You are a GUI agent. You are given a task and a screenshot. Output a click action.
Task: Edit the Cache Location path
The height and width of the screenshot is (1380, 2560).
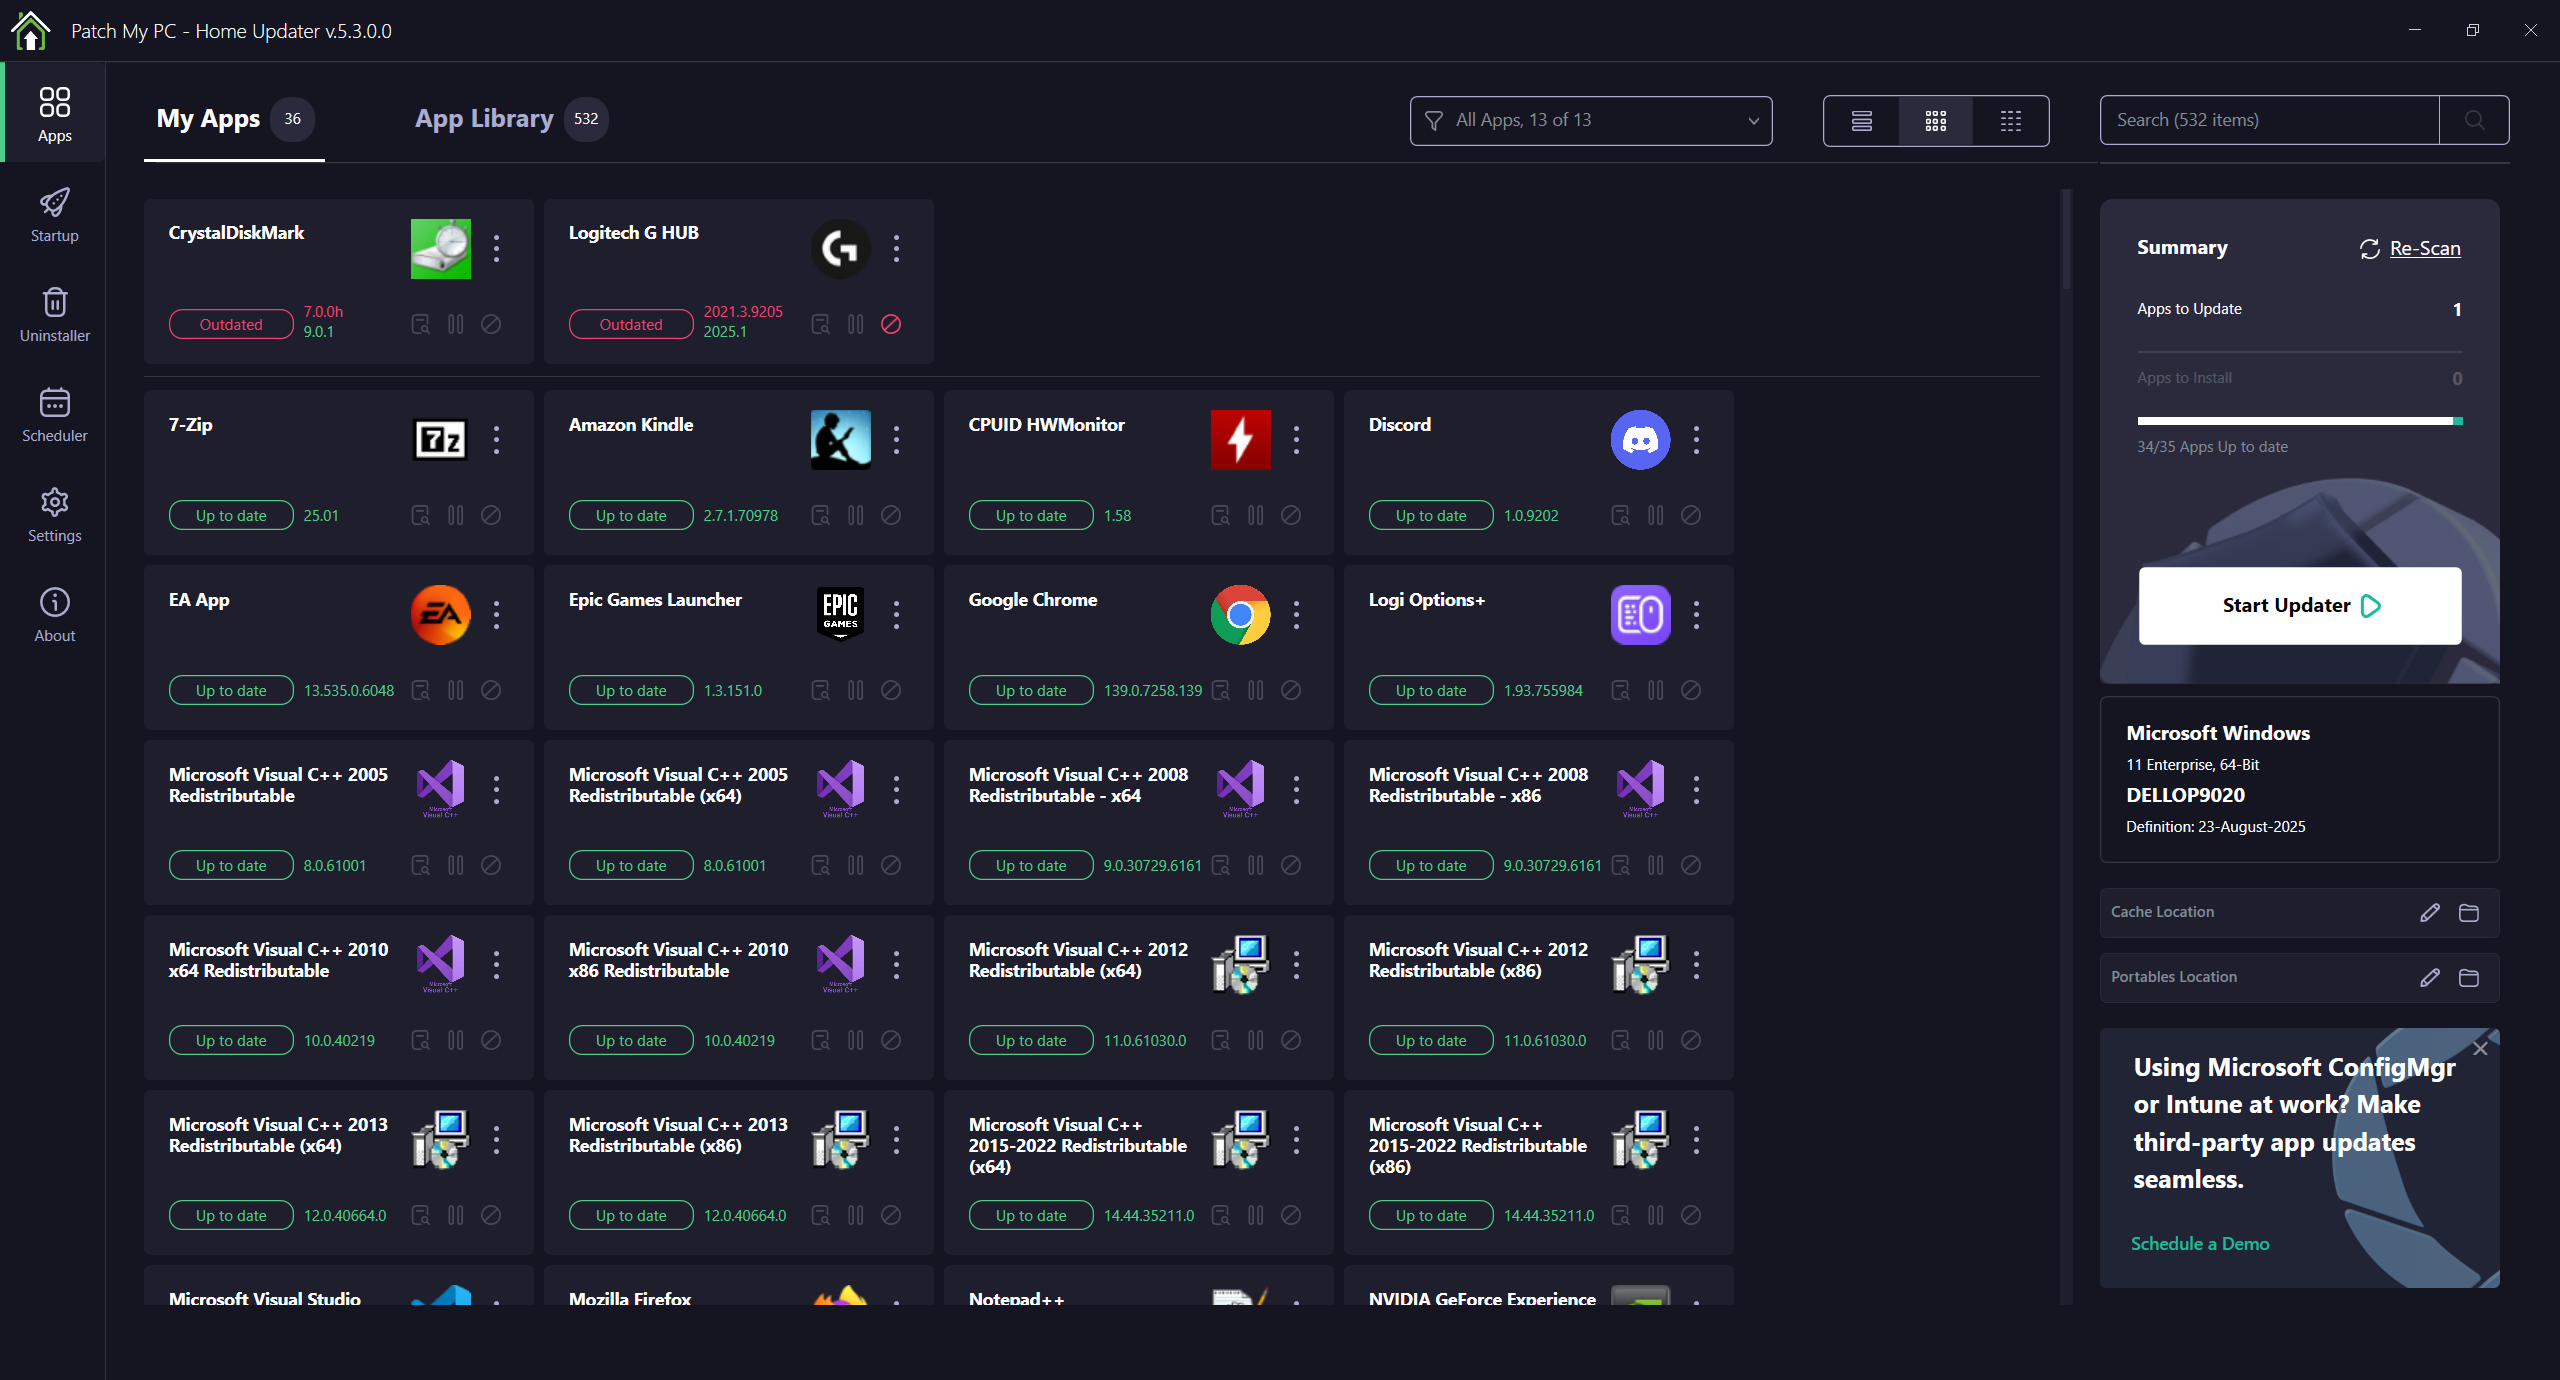tap(2430, 912)
